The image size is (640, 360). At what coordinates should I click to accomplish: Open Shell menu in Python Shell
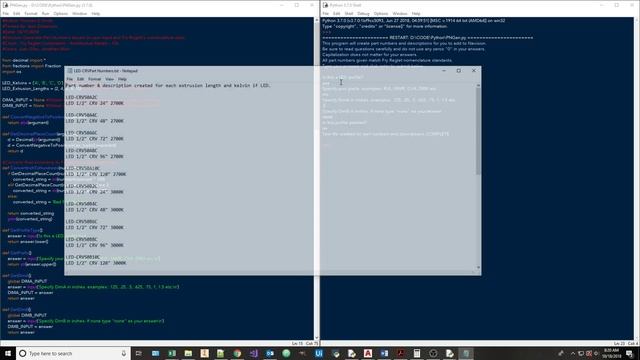pyautogui.click(x=349, y=13)
